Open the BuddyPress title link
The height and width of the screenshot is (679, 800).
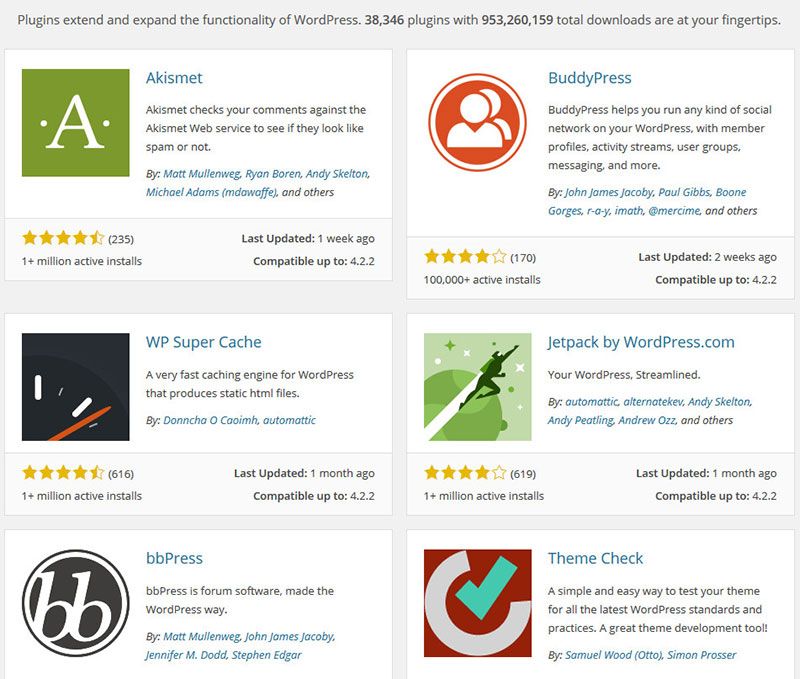[x=590, y=78]
